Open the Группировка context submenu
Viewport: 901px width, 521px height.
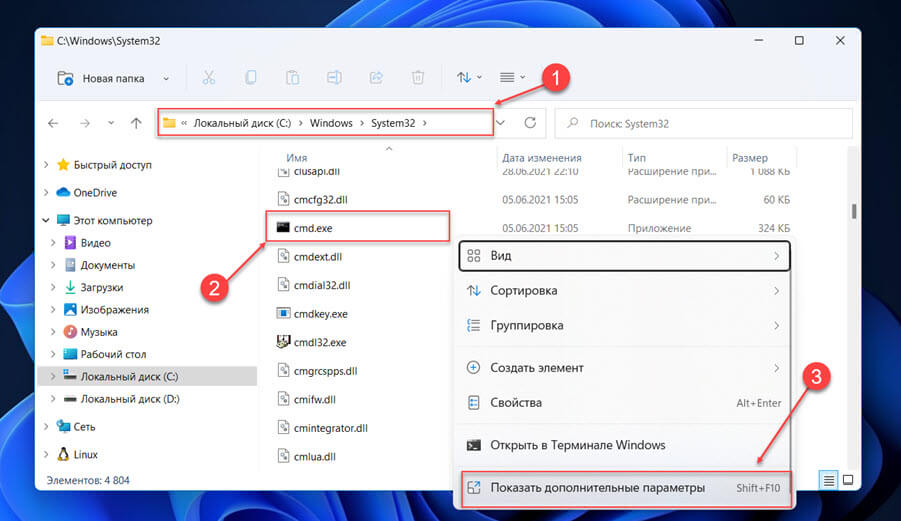[624, 326]
